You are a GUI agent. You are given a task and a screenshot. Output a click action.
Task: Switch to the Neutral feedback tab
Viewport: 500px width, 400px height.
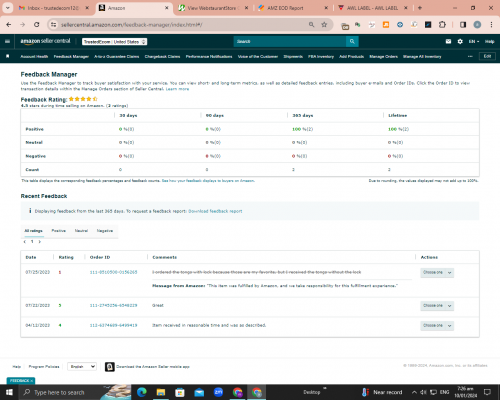click(81, 231)
